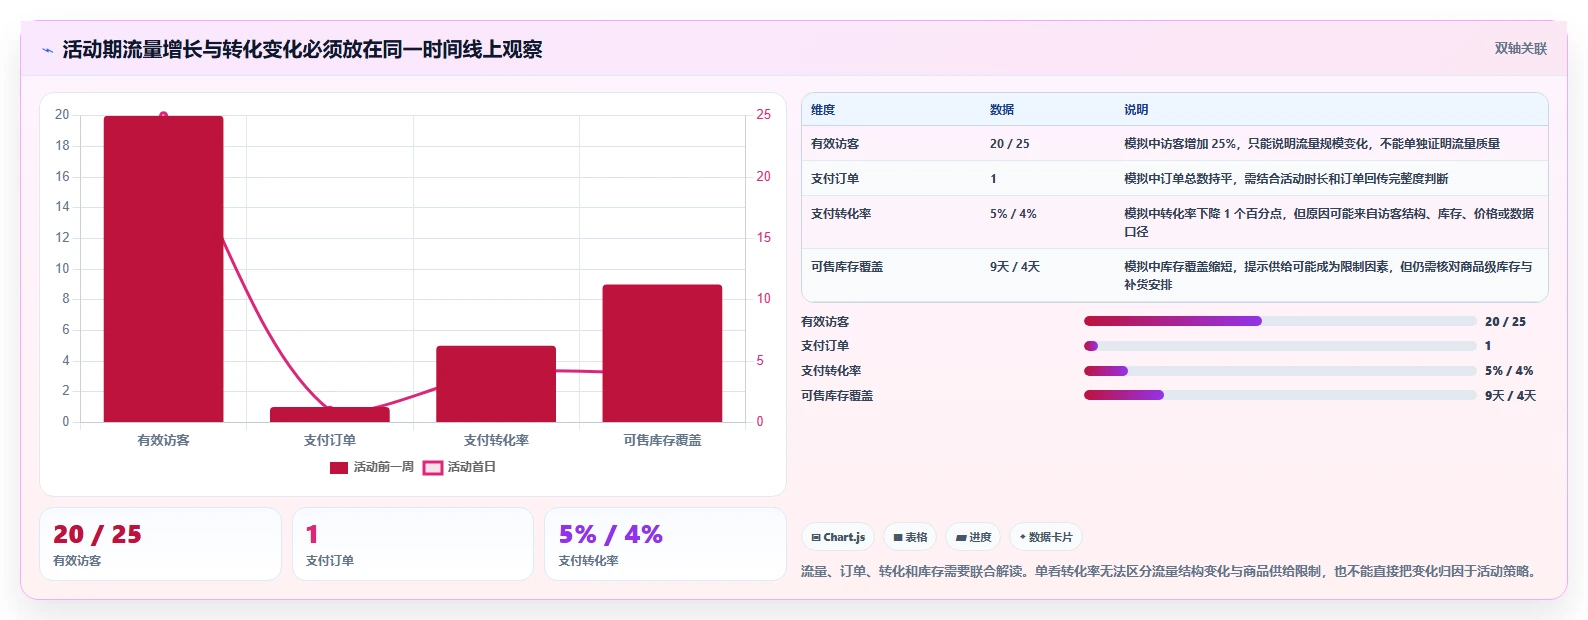Click the line data point atop 有效访客 bar
The height and width of the screenshot is (620, 1588).
tap(164, 116)
